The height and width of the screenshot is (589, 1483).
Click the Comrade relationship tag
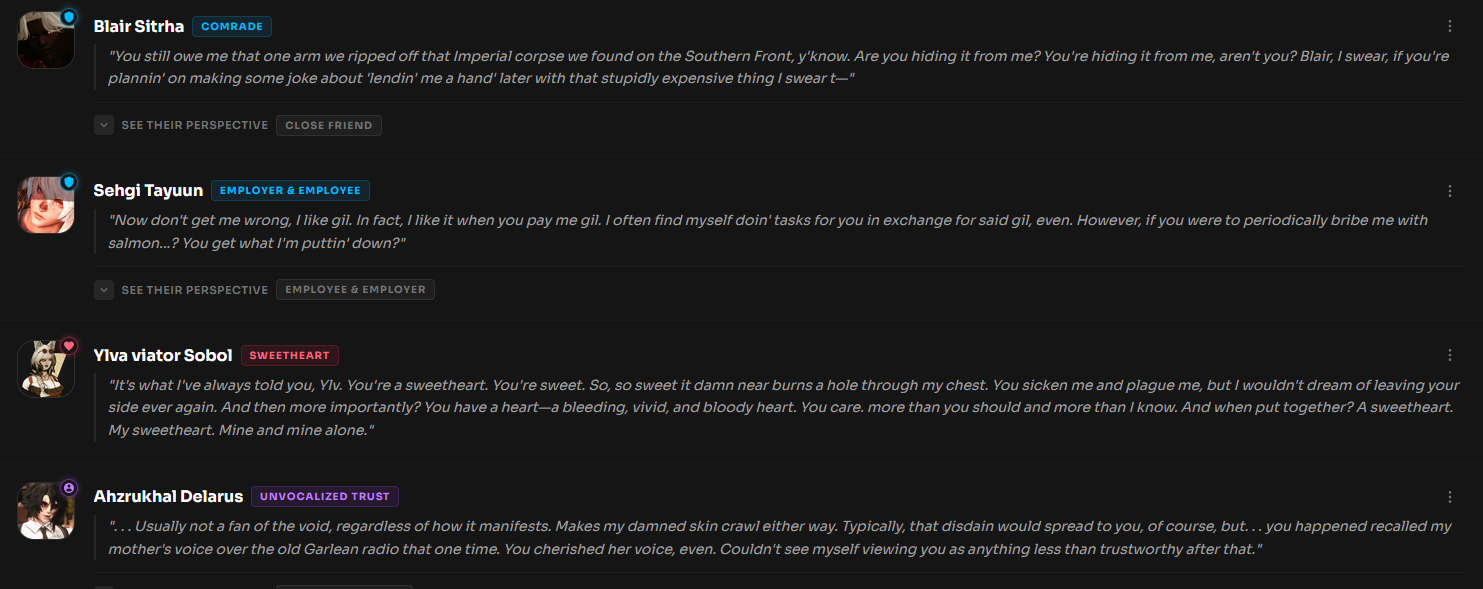tap(232, 27)
